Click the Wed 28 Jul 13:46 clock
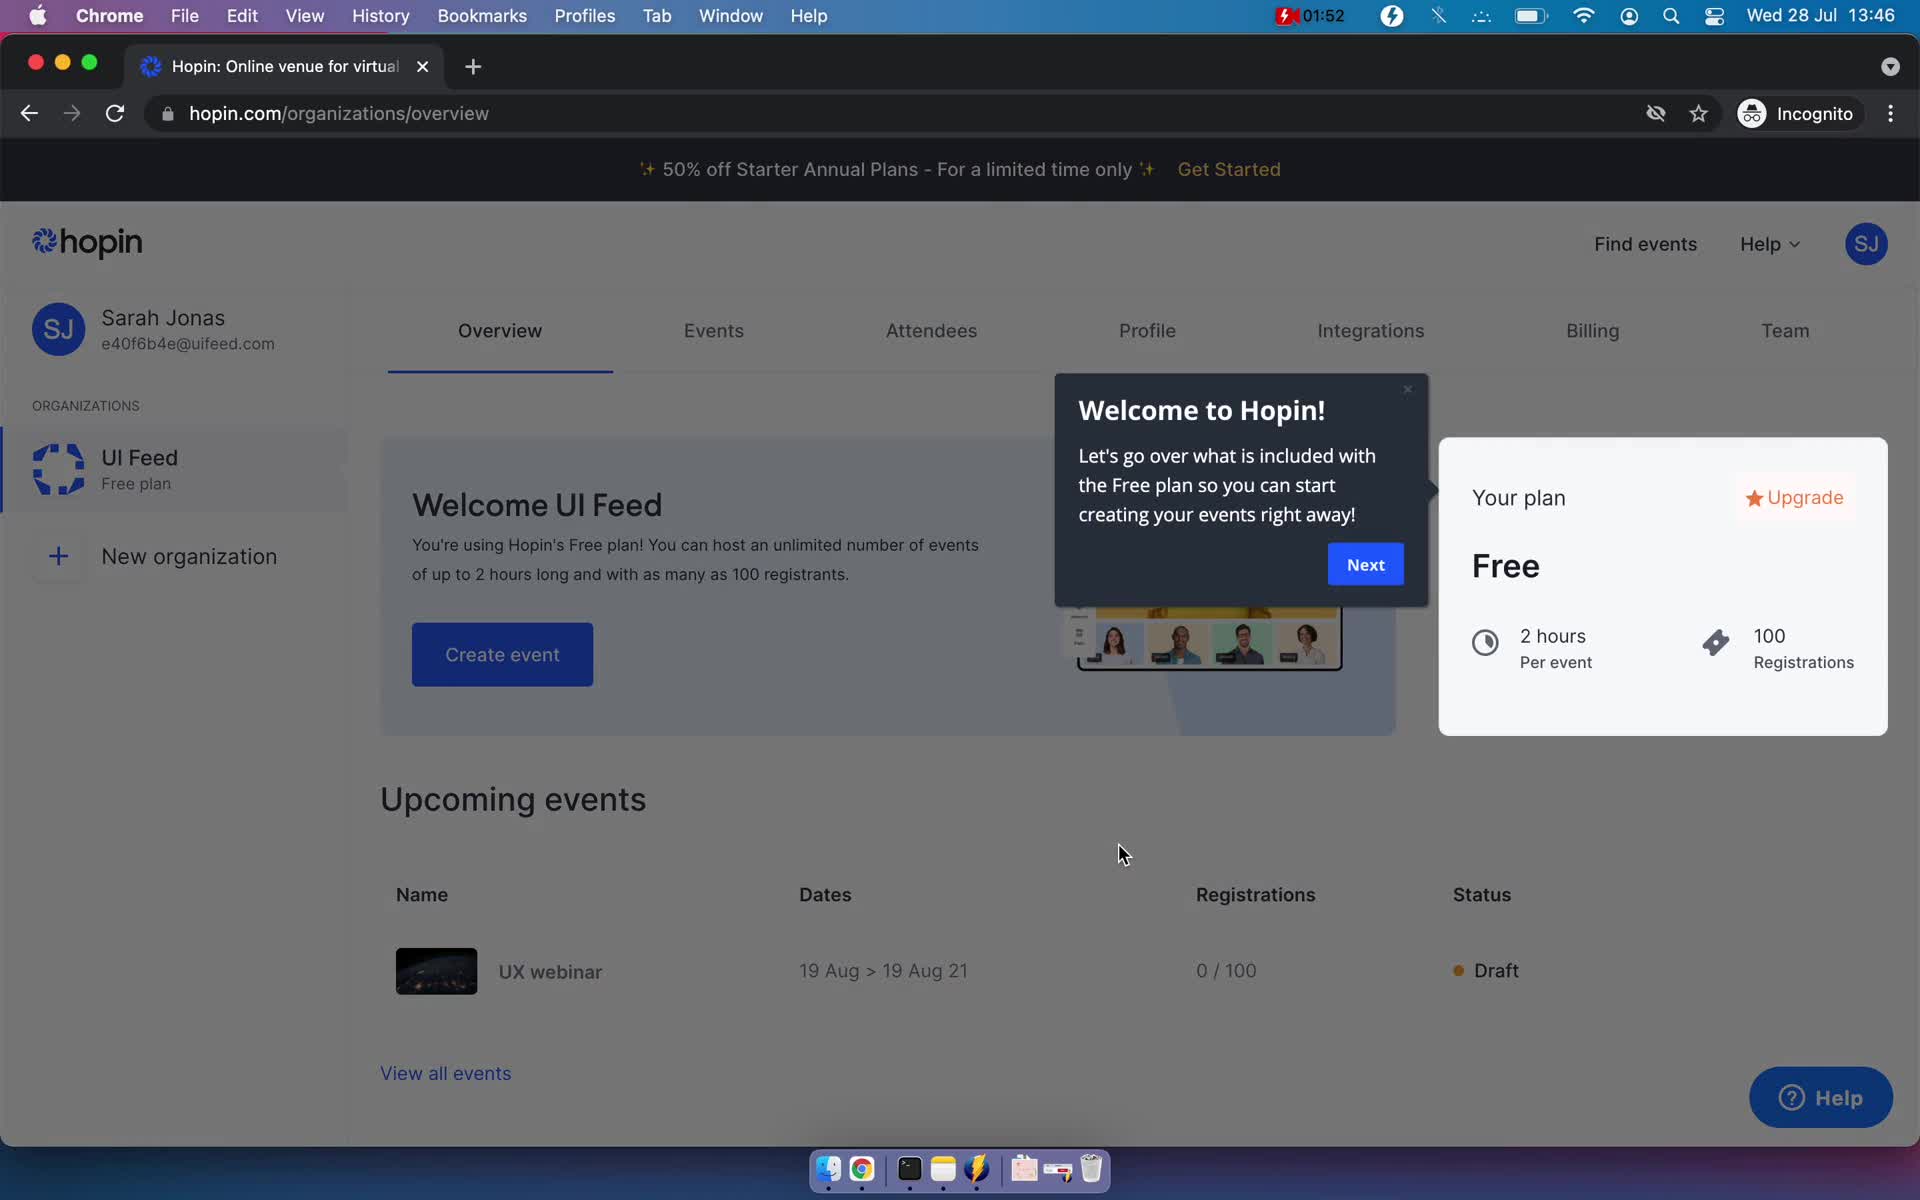 tap(1820, 16)
